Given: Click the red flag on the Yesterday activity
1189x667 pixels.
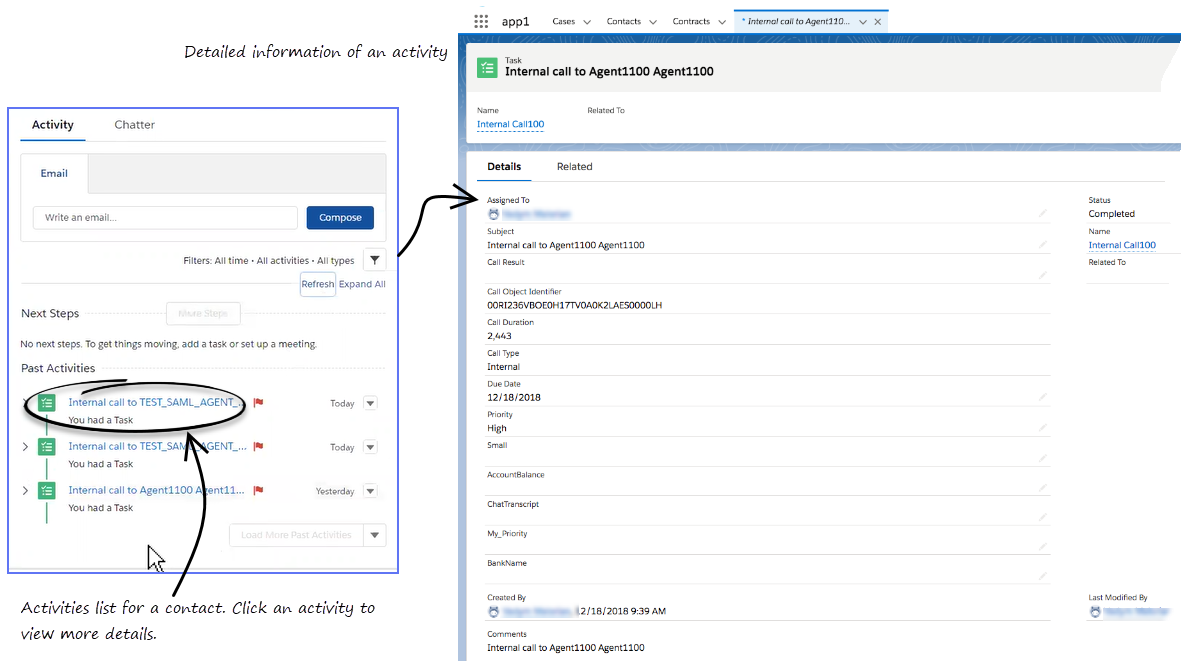Looking at the screenshot, I should (x=258, y=490).
